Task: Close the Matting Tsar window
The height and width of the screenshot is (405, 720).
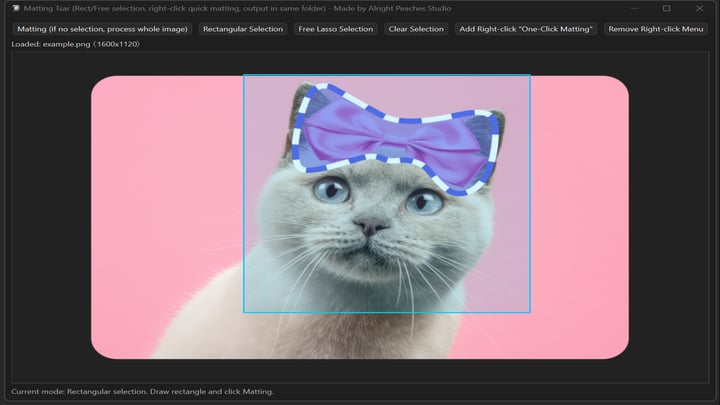Action: (699, 8)
